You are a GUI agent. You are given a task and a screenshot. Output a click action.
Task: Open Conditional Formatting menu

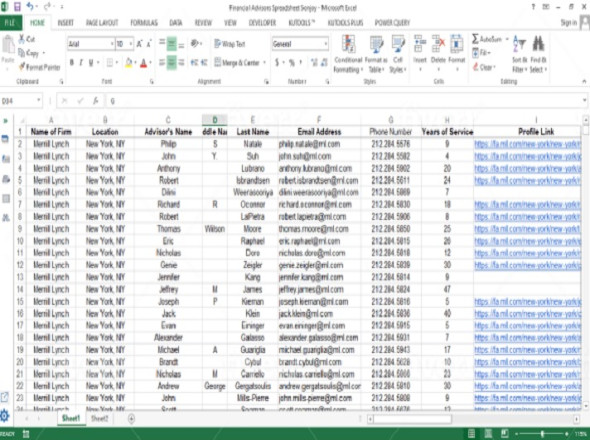pyautogui.click(x=348, y=54)
